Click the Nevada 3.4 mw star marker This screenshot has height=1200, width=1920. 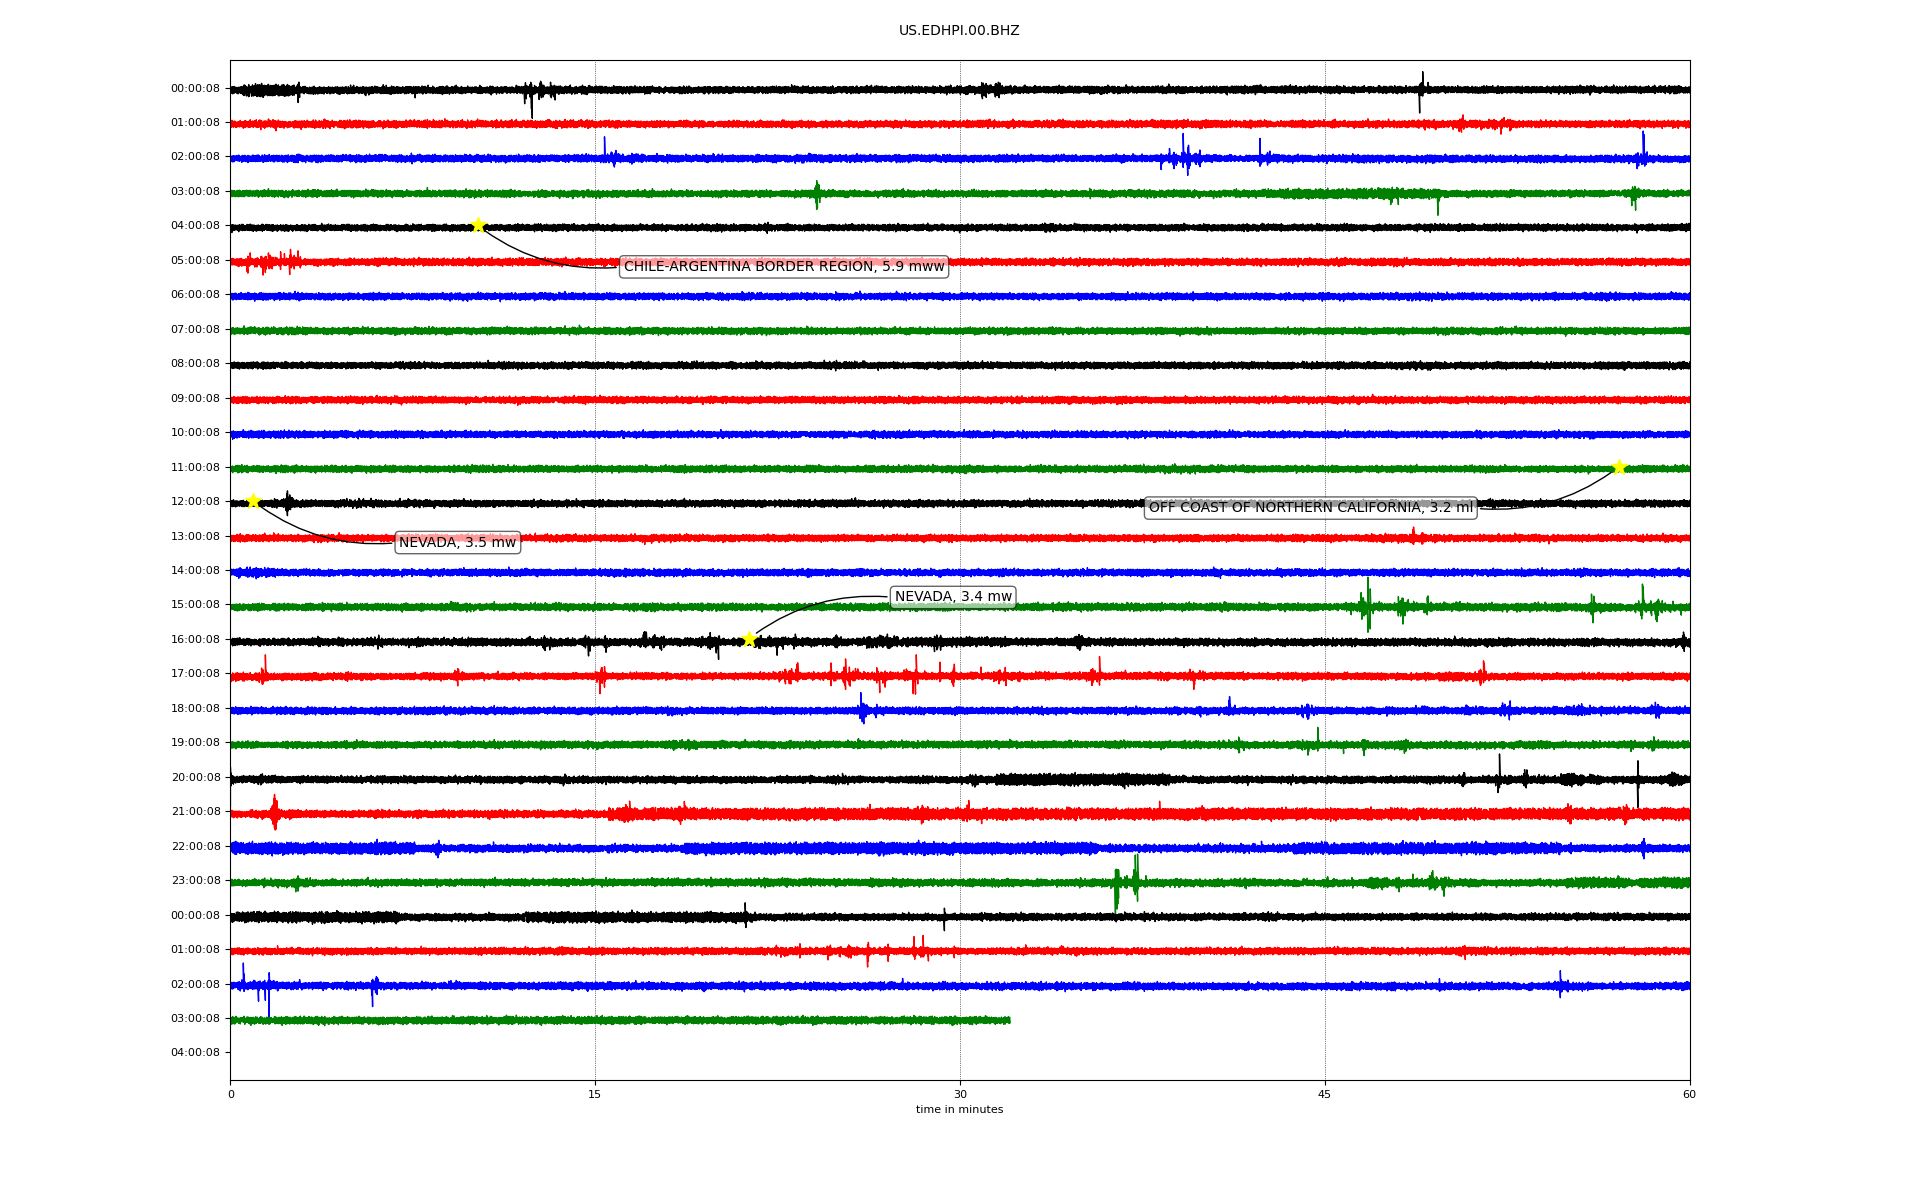point(749,639)
